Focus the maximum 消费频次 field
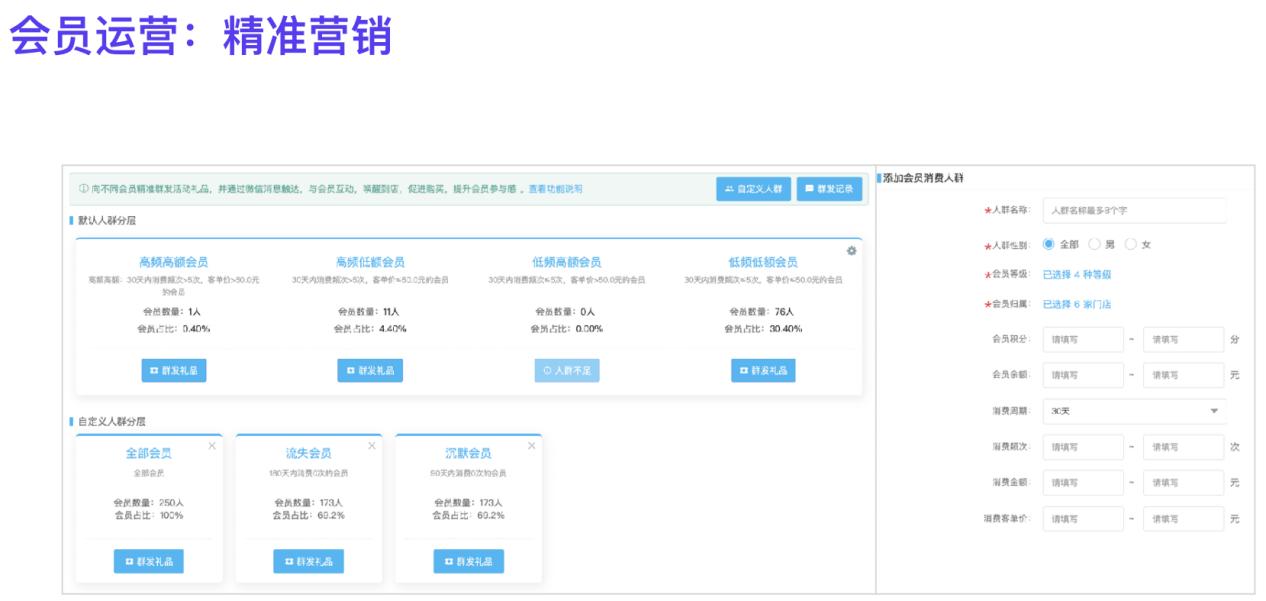The height and width of the screenshot is (601, 1266). (x=1184, y=447)
